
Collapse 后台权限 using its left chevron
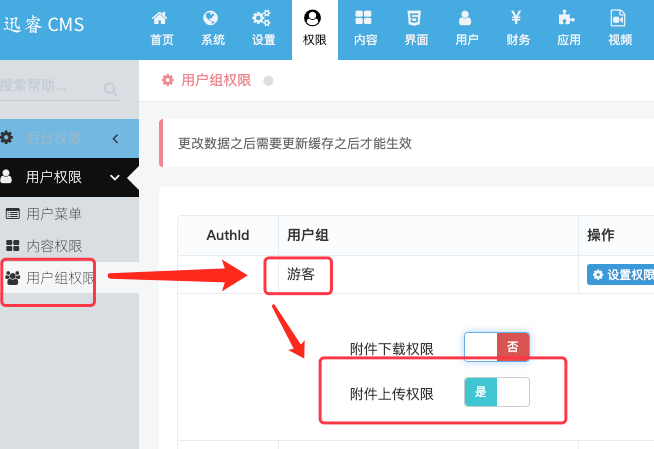coord(116,138)
